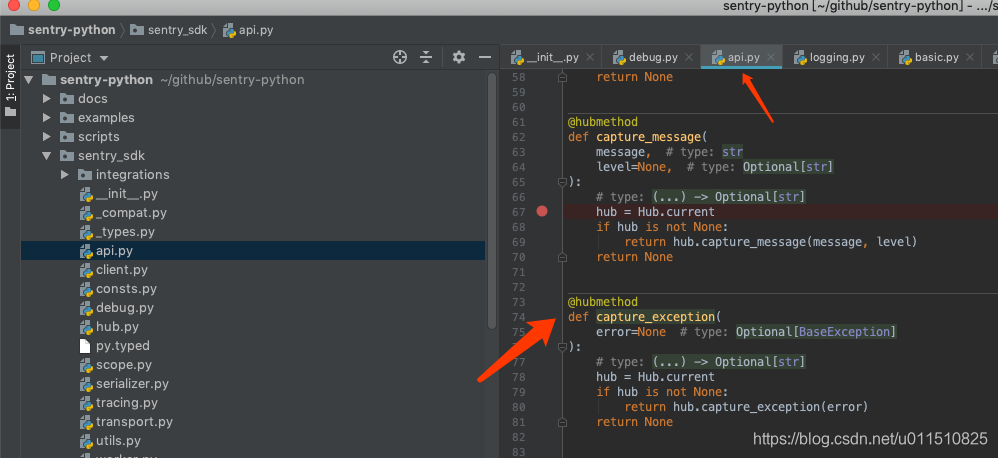Click on capture_exception function name

656,317
